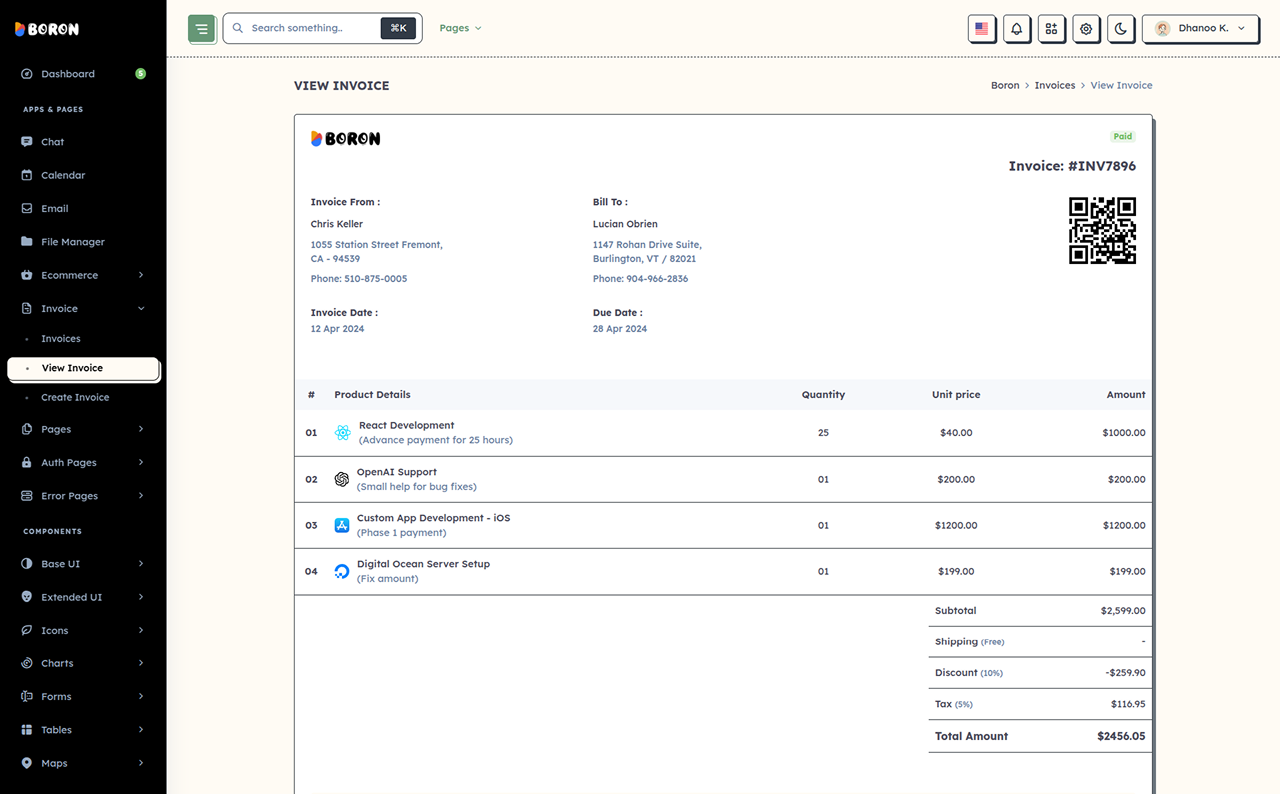Screen dimensions: 1280x794
Task: Toggle the sidebar with the hamburger menu button
Action: 202,29
